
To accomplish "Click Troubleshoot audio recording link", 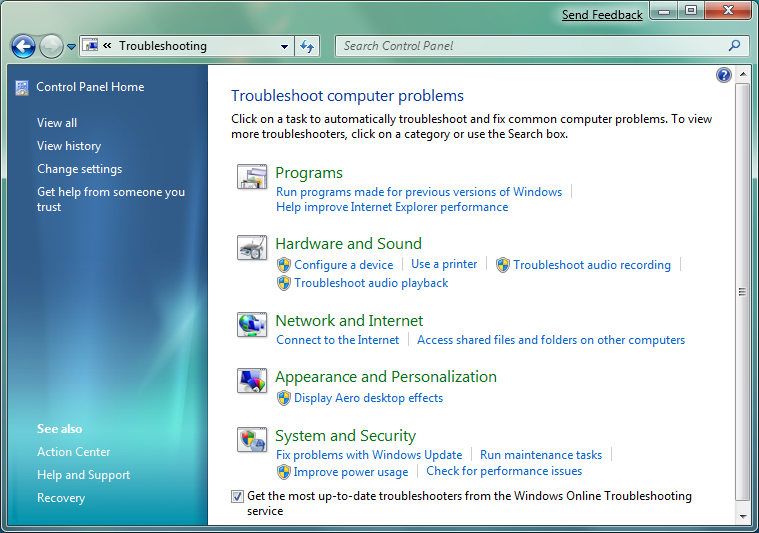I will coord(592,265).
